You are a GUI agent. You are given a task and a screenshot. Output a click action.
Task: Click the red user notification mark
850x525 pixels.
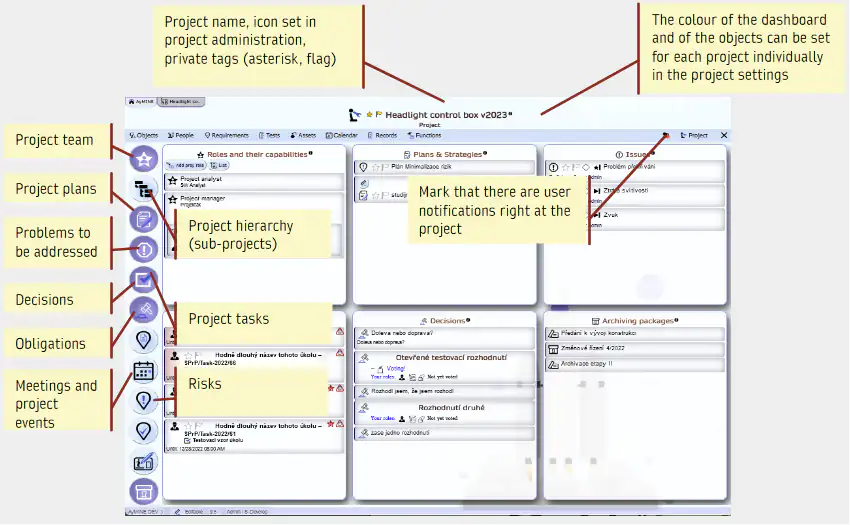click(666, 135)
